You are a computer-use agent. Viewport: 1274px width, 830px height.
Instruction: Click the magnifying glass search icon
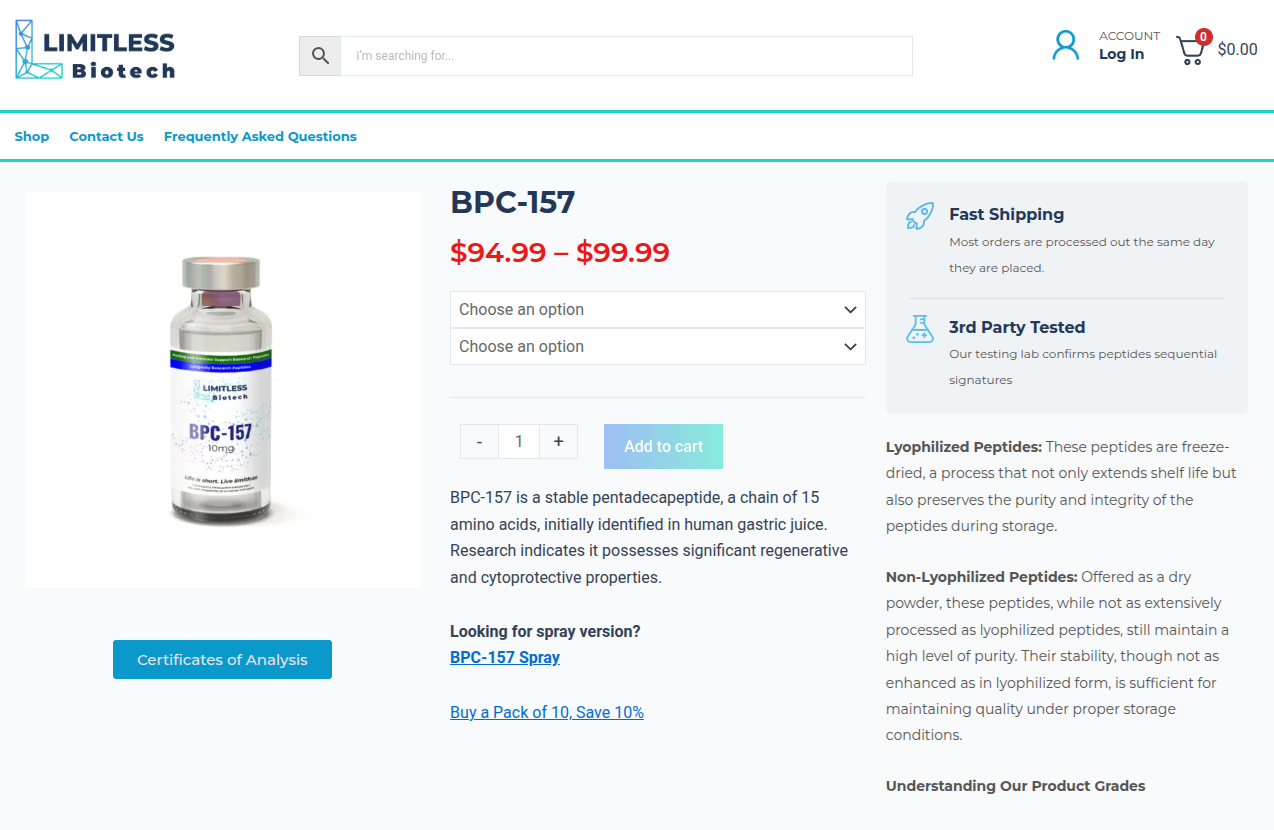320,56
